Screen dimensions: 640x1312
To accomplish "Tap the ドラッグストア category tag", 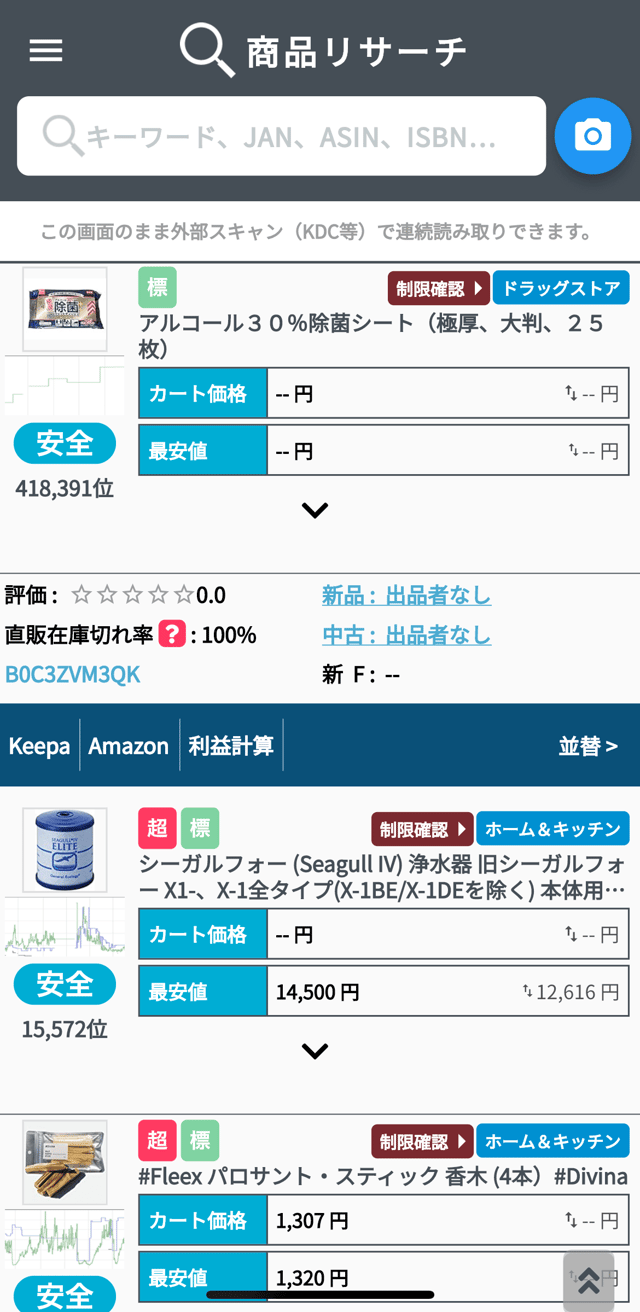I will 561,289.
